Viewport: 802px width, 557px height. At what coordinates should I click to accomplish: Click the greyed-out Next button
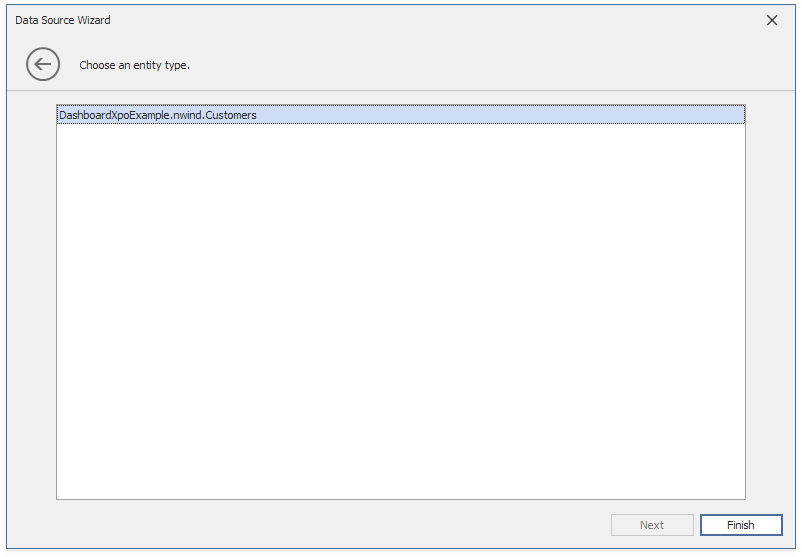652,525
